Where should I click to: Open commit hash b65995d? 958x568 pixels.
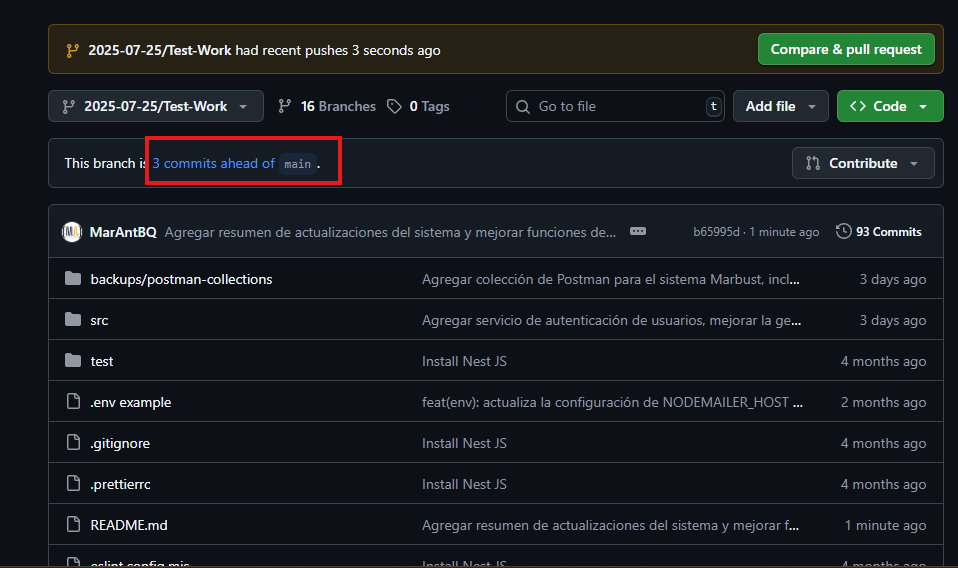click(x=716, y=232)
